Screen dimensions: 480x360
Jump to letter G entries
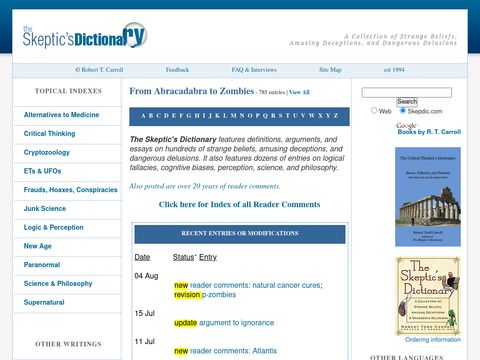click(189, 116)
